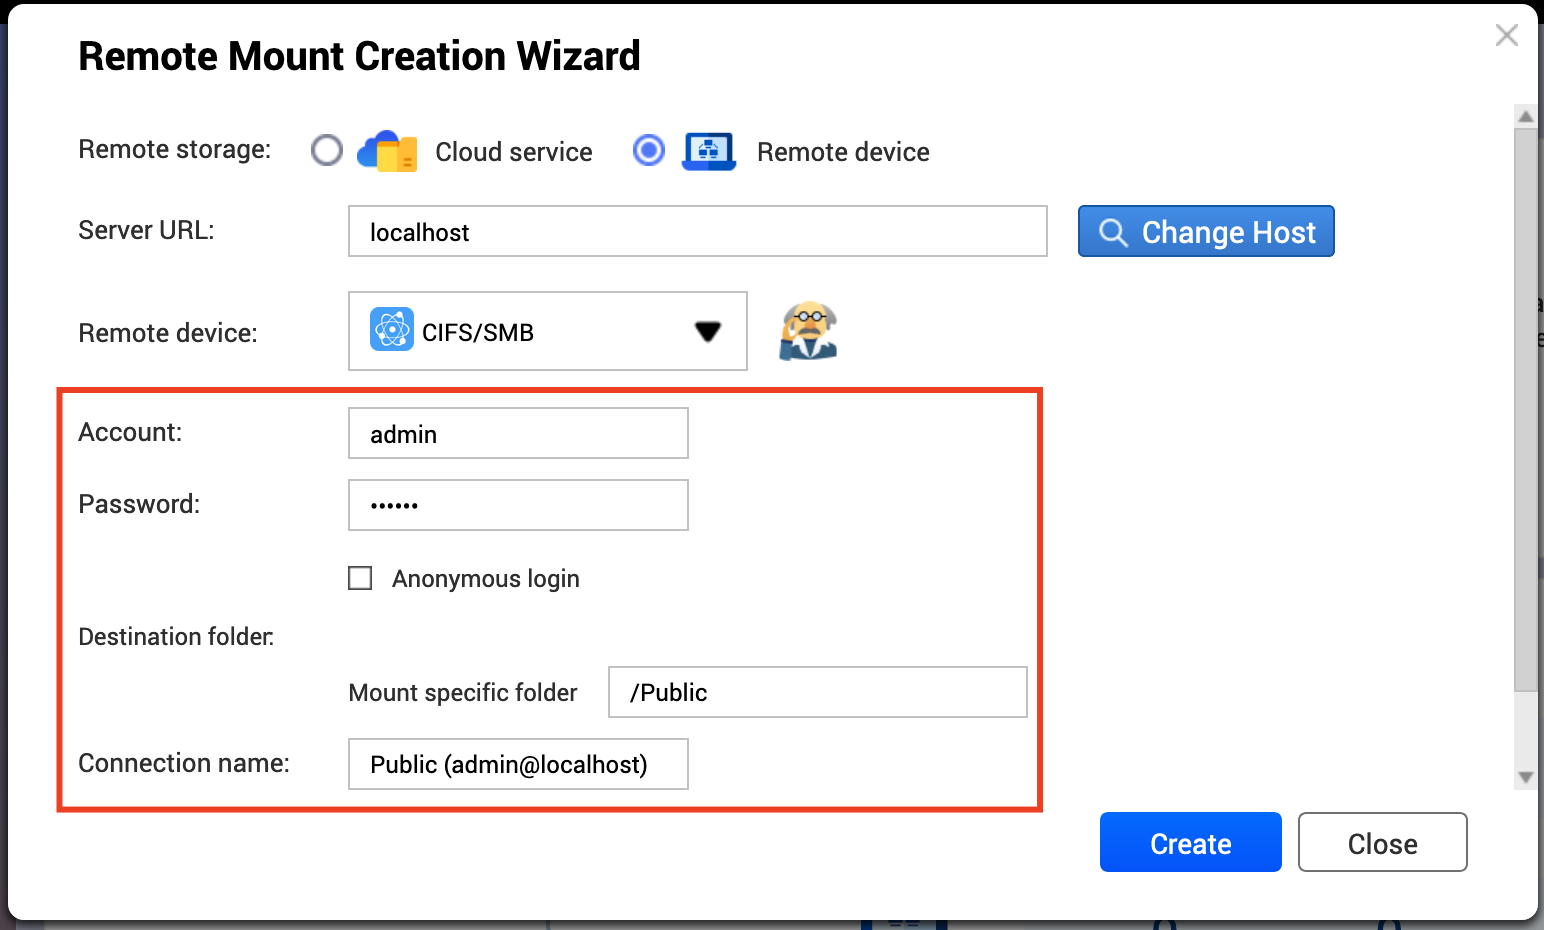1544x930 pixels.
Task: Select the Remote device radio button
Action: pos(649,151)
